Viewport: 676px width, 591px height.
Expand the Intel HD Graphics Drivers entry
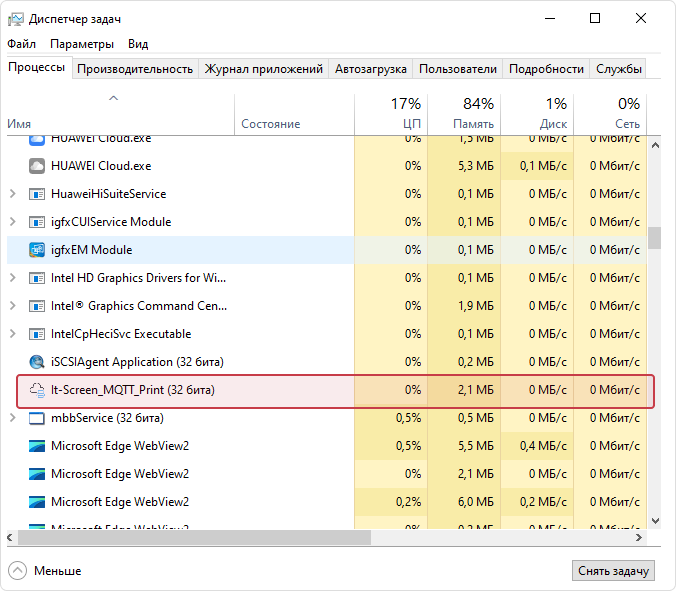coord(12,278)
